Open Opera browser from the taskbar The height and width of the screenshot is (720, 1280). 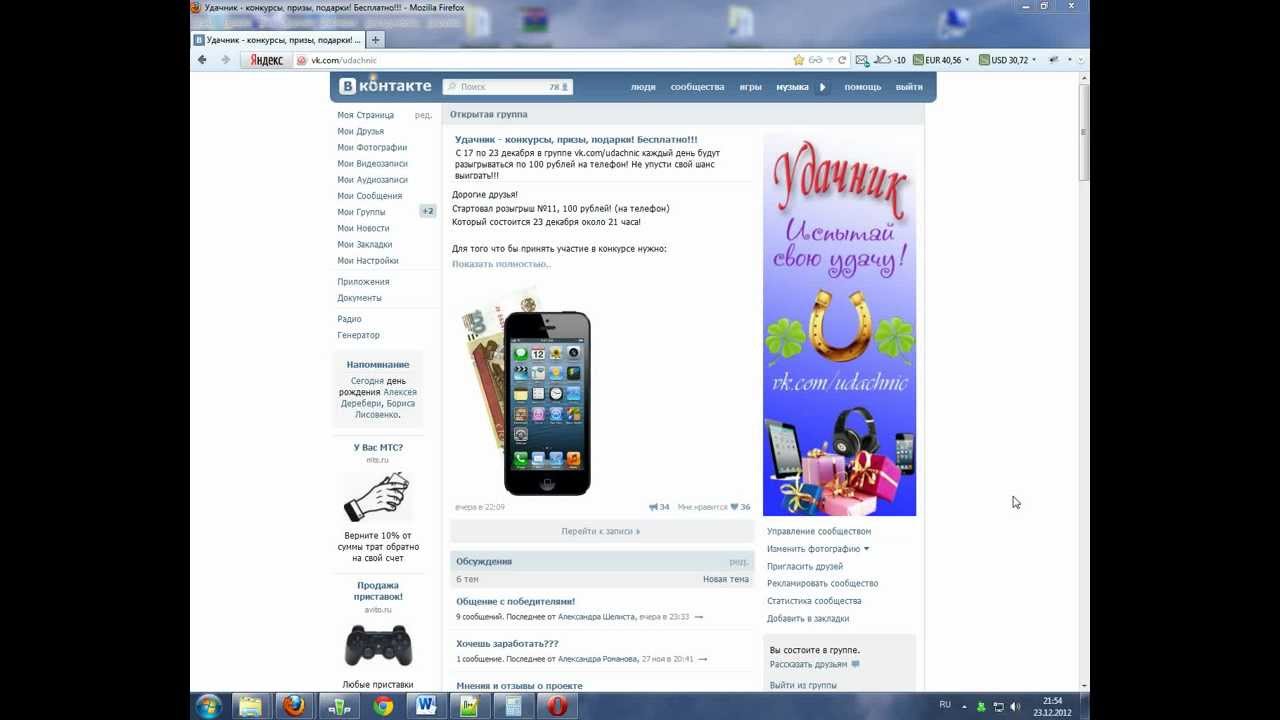(558, 706)
